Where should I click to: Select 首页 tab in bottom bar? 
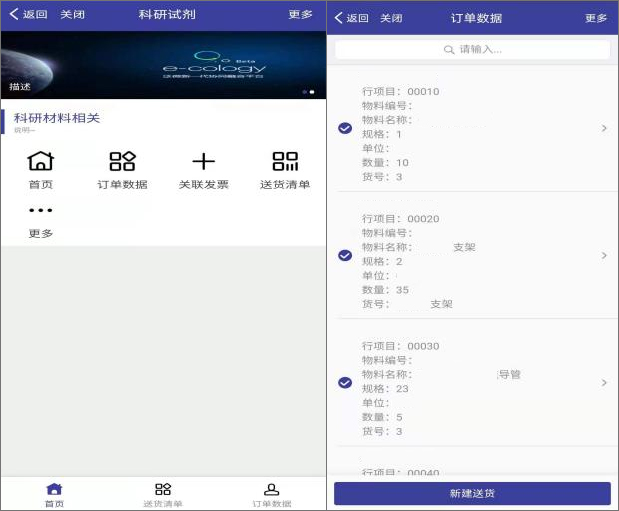54,494
